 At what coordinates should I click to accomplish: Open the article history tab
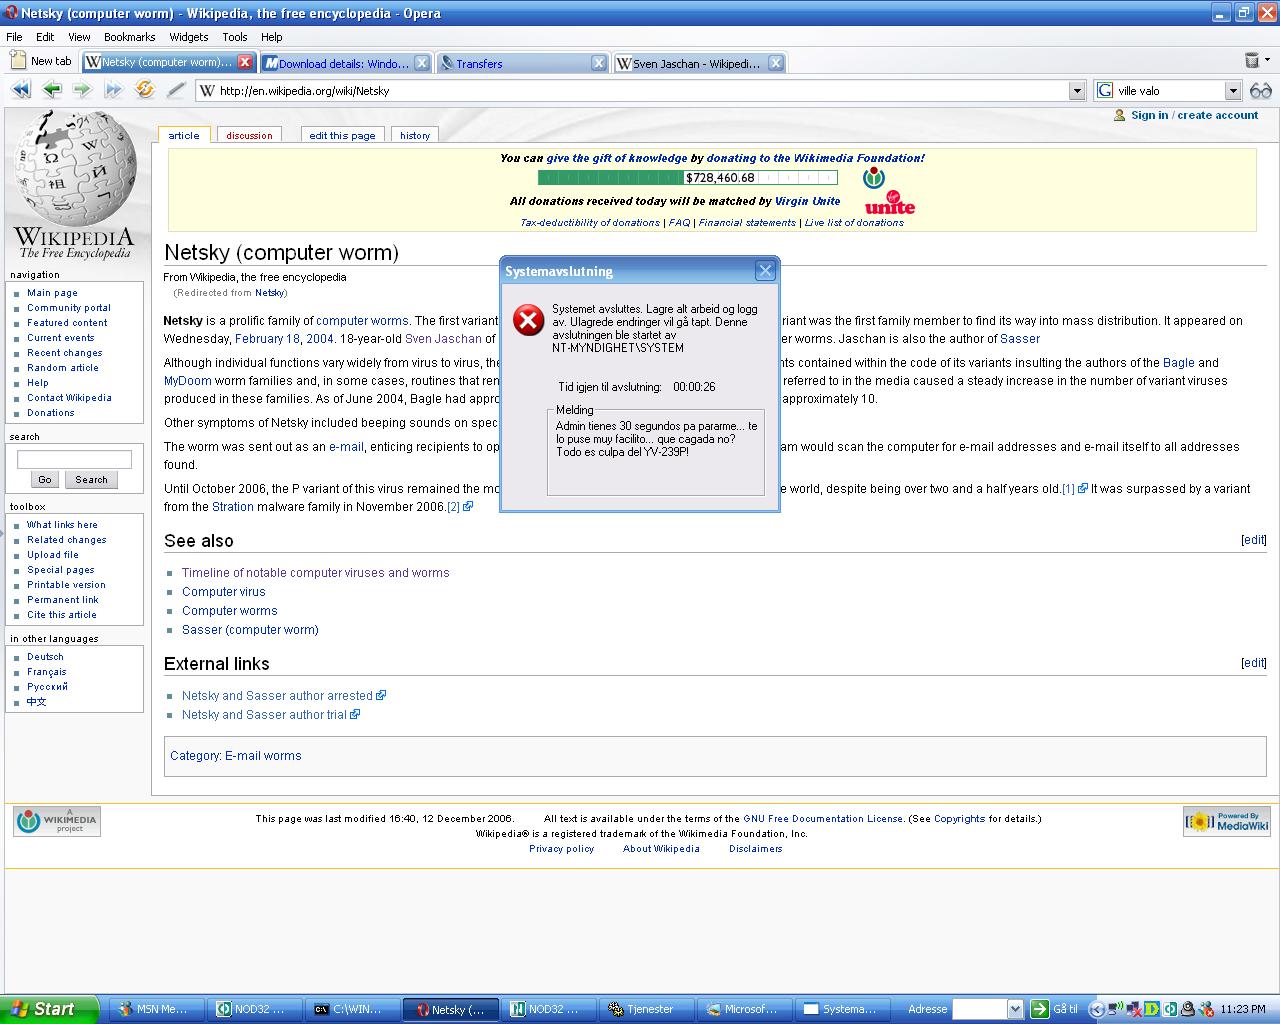415,135
